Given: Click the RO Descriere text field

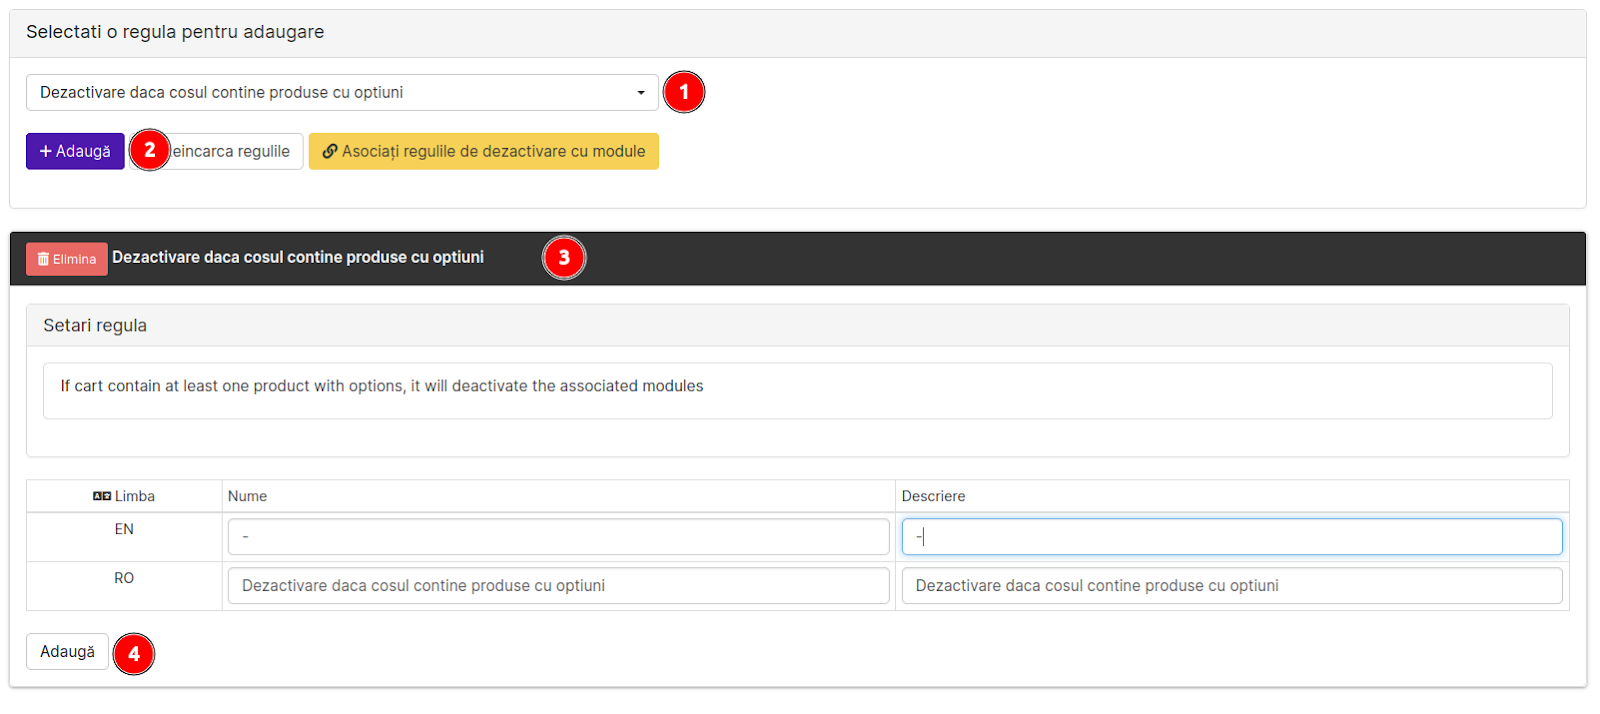Looking at the screenshot, I should click(1231, 586).
